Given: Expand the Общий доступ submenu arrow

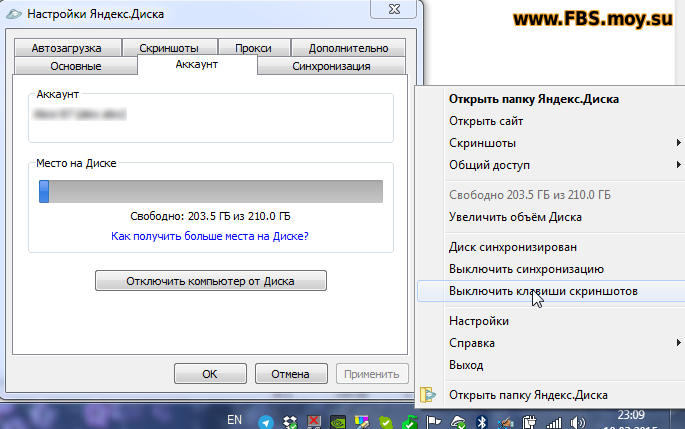Looking at the screenshot, I should click(x=678, y=164).
